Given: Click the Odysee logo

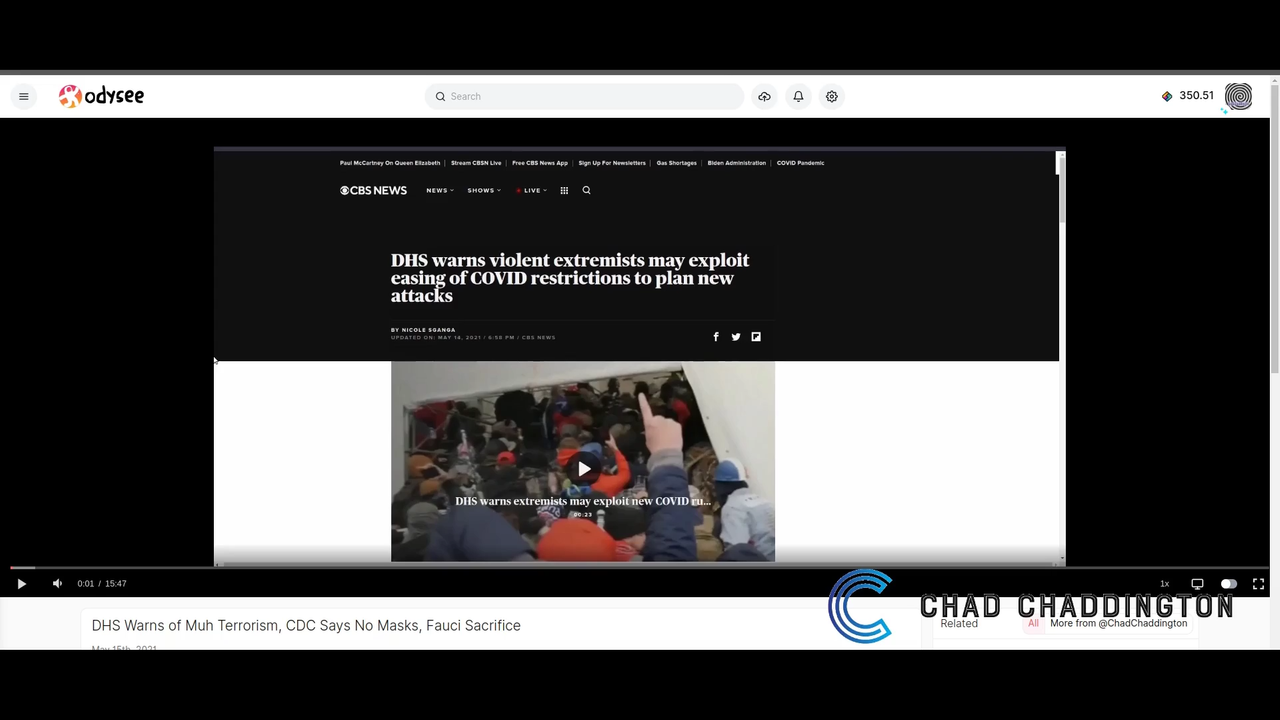Looking at the screenshot, I should (101, 96).
